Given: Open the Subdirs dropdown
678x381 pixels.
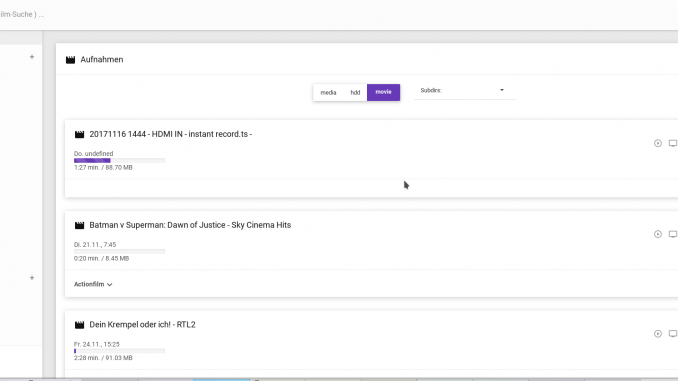Looking at the screenshot, I should 465,90.
